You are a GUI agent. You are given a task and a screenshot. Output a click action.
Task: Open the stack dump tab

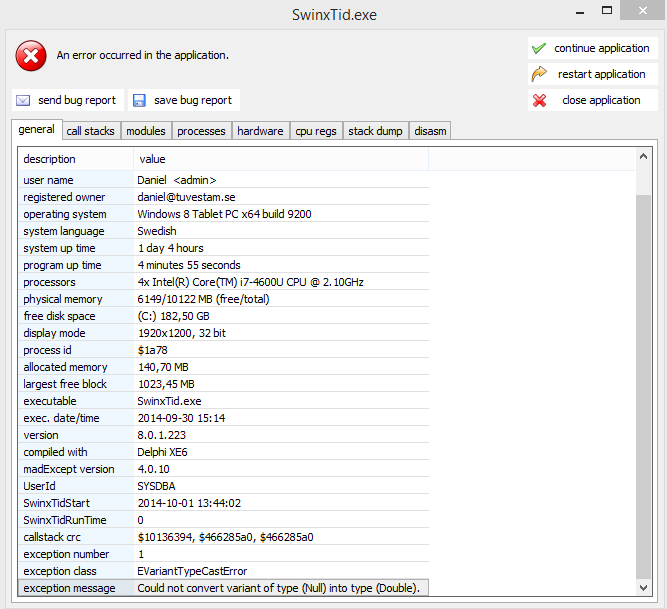(375, 131)
